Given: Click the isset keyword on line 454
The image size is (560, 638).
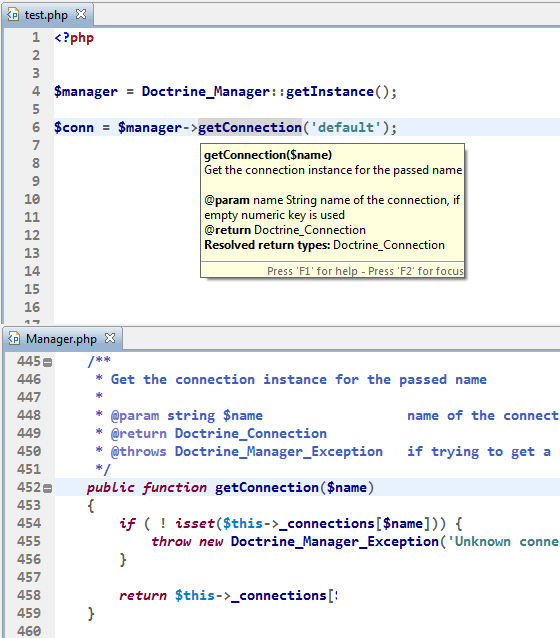Looking at the screenshot, I should 195,524.
